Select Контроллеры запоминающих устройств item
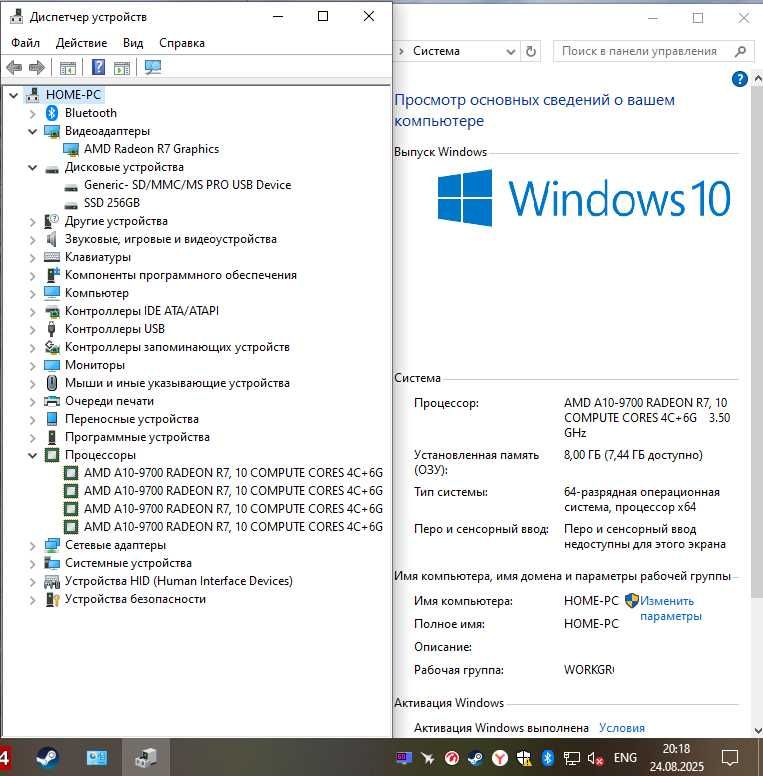Screen dimensions: 763x776 [177, 347]
